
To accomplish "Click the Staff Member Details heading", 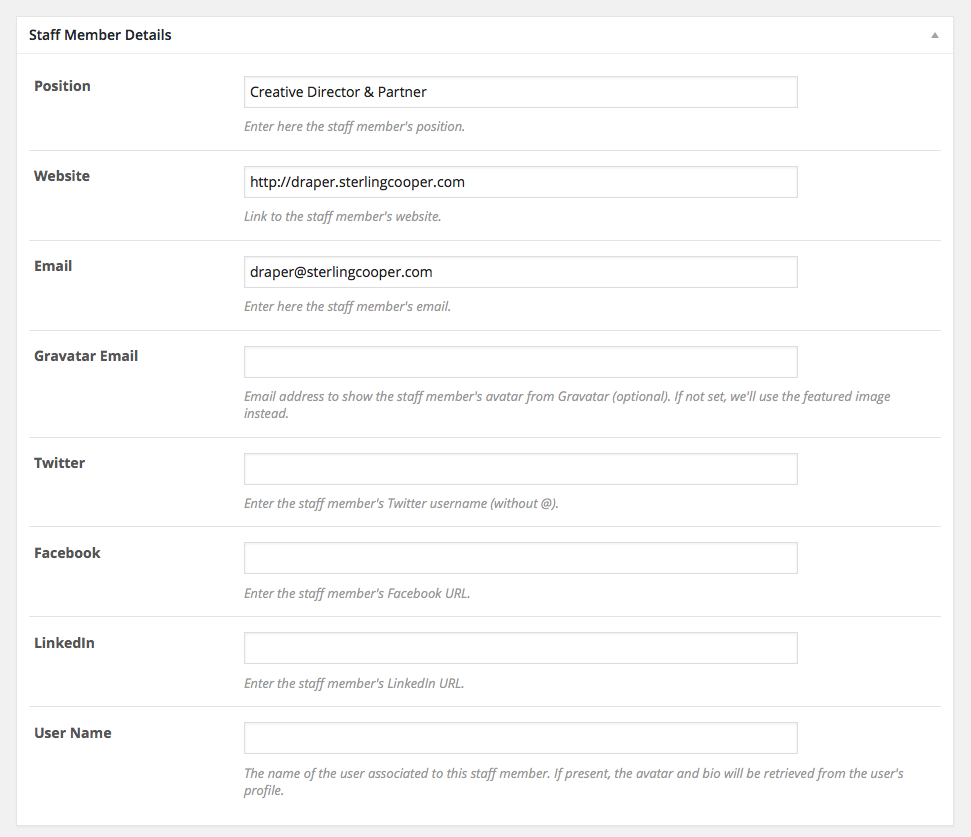I will point(100,35).
